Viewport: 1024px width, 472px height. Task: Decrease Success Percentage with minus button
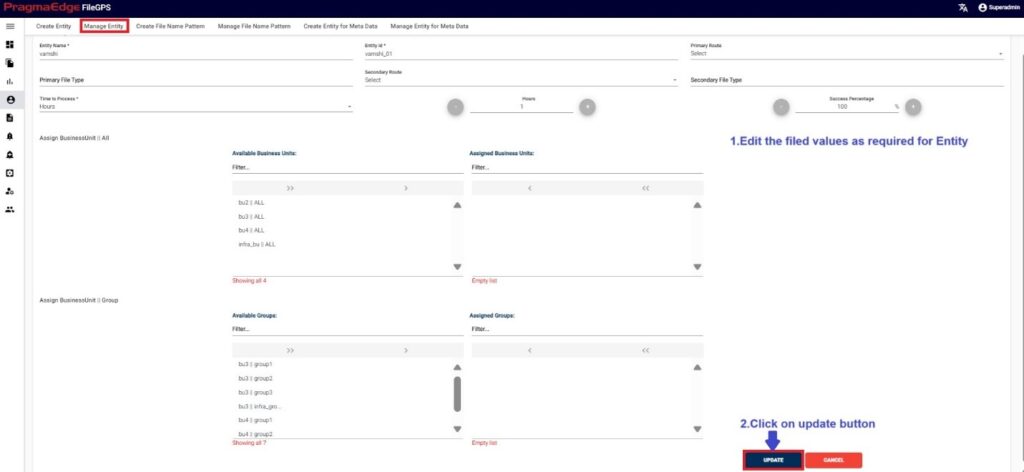point(781,106)
